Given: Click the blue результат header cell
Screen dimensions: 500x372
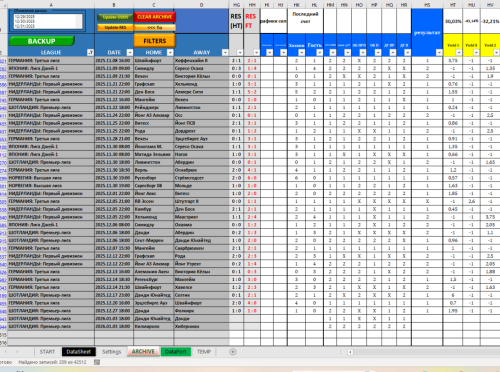Looking at the screenshot, I should coord(427,33).
